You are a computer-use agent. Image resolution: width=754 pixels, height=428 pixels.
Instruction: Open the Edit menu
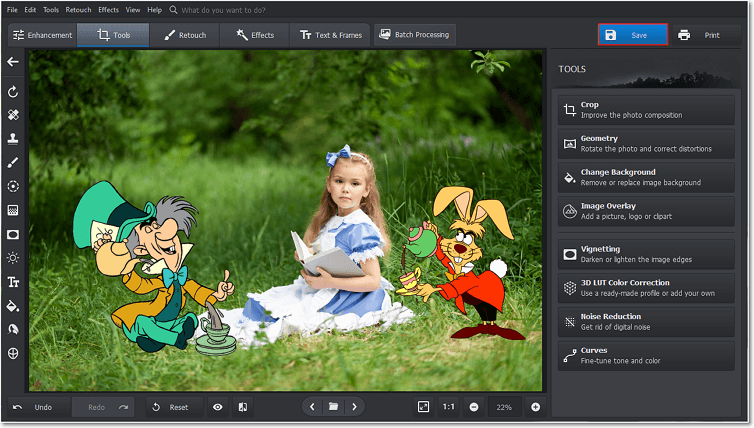30,10
